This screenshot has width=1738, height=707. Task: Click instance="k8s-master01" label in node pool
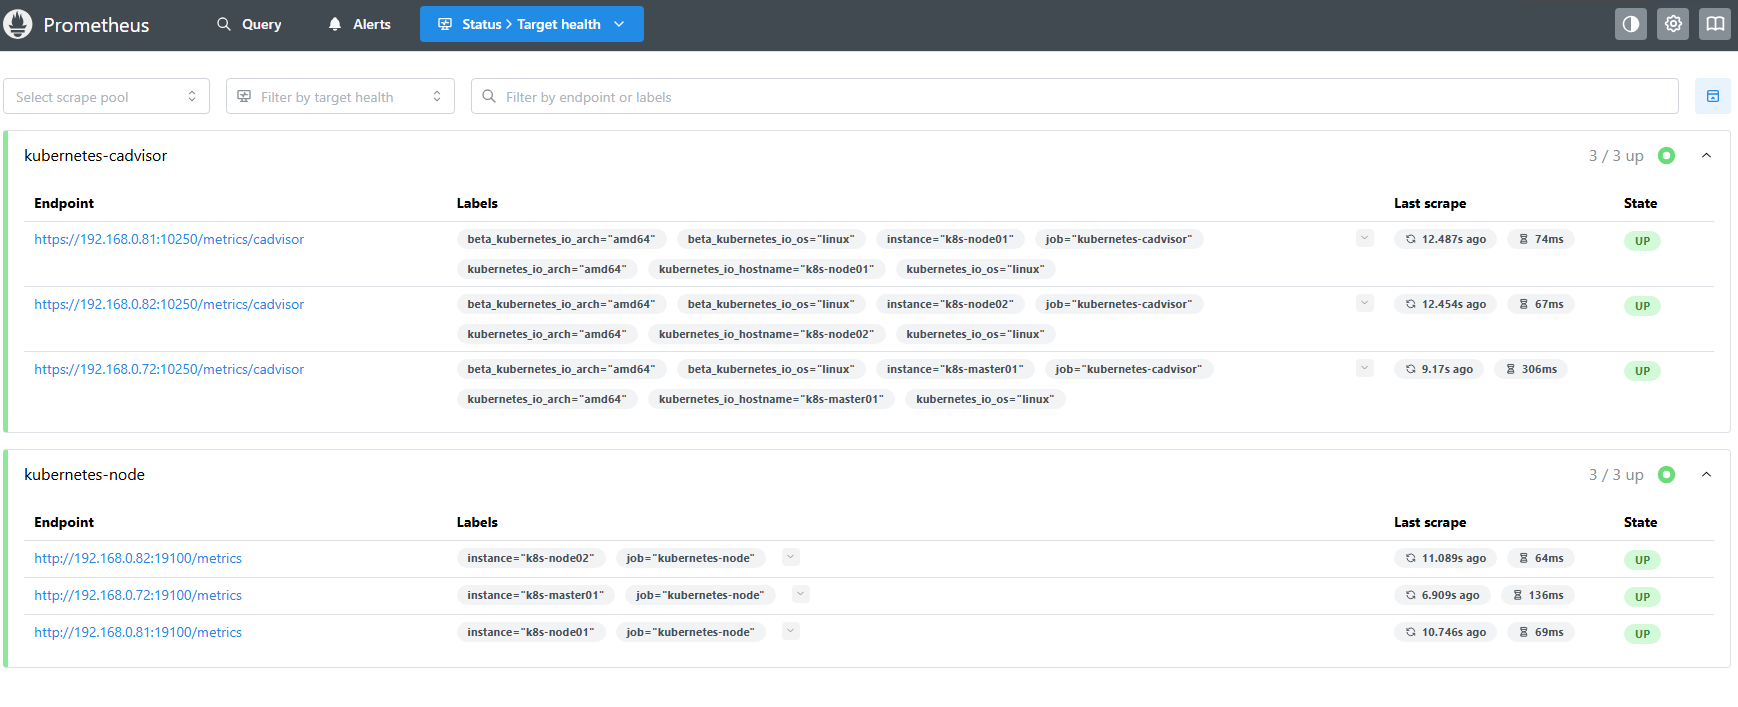point(535,595)
